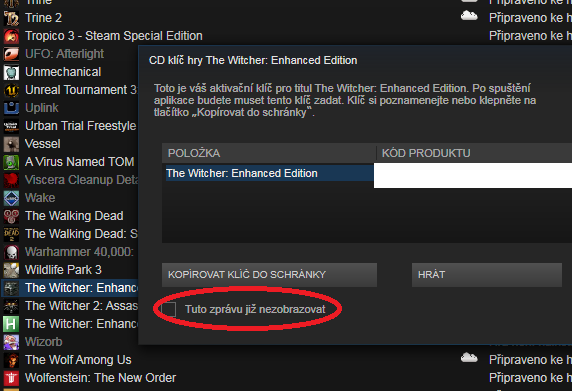Click the product code field
The width and height of the screenshot is (572, 391).
point(473,175)
